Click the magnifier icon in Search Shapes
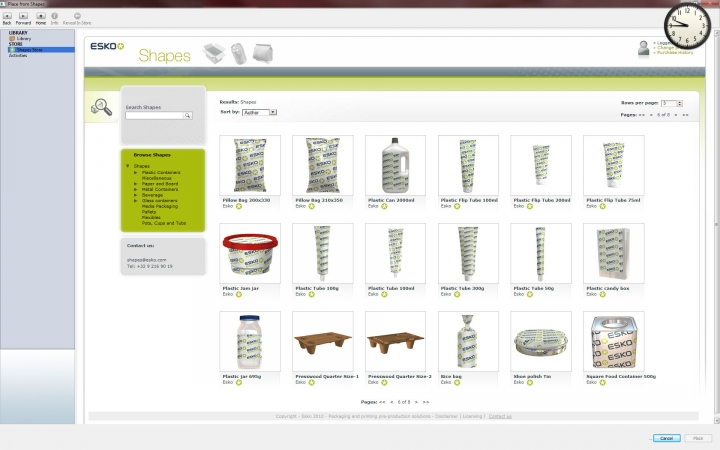This screenshot has width=720, height=450. tap(186, 116)
